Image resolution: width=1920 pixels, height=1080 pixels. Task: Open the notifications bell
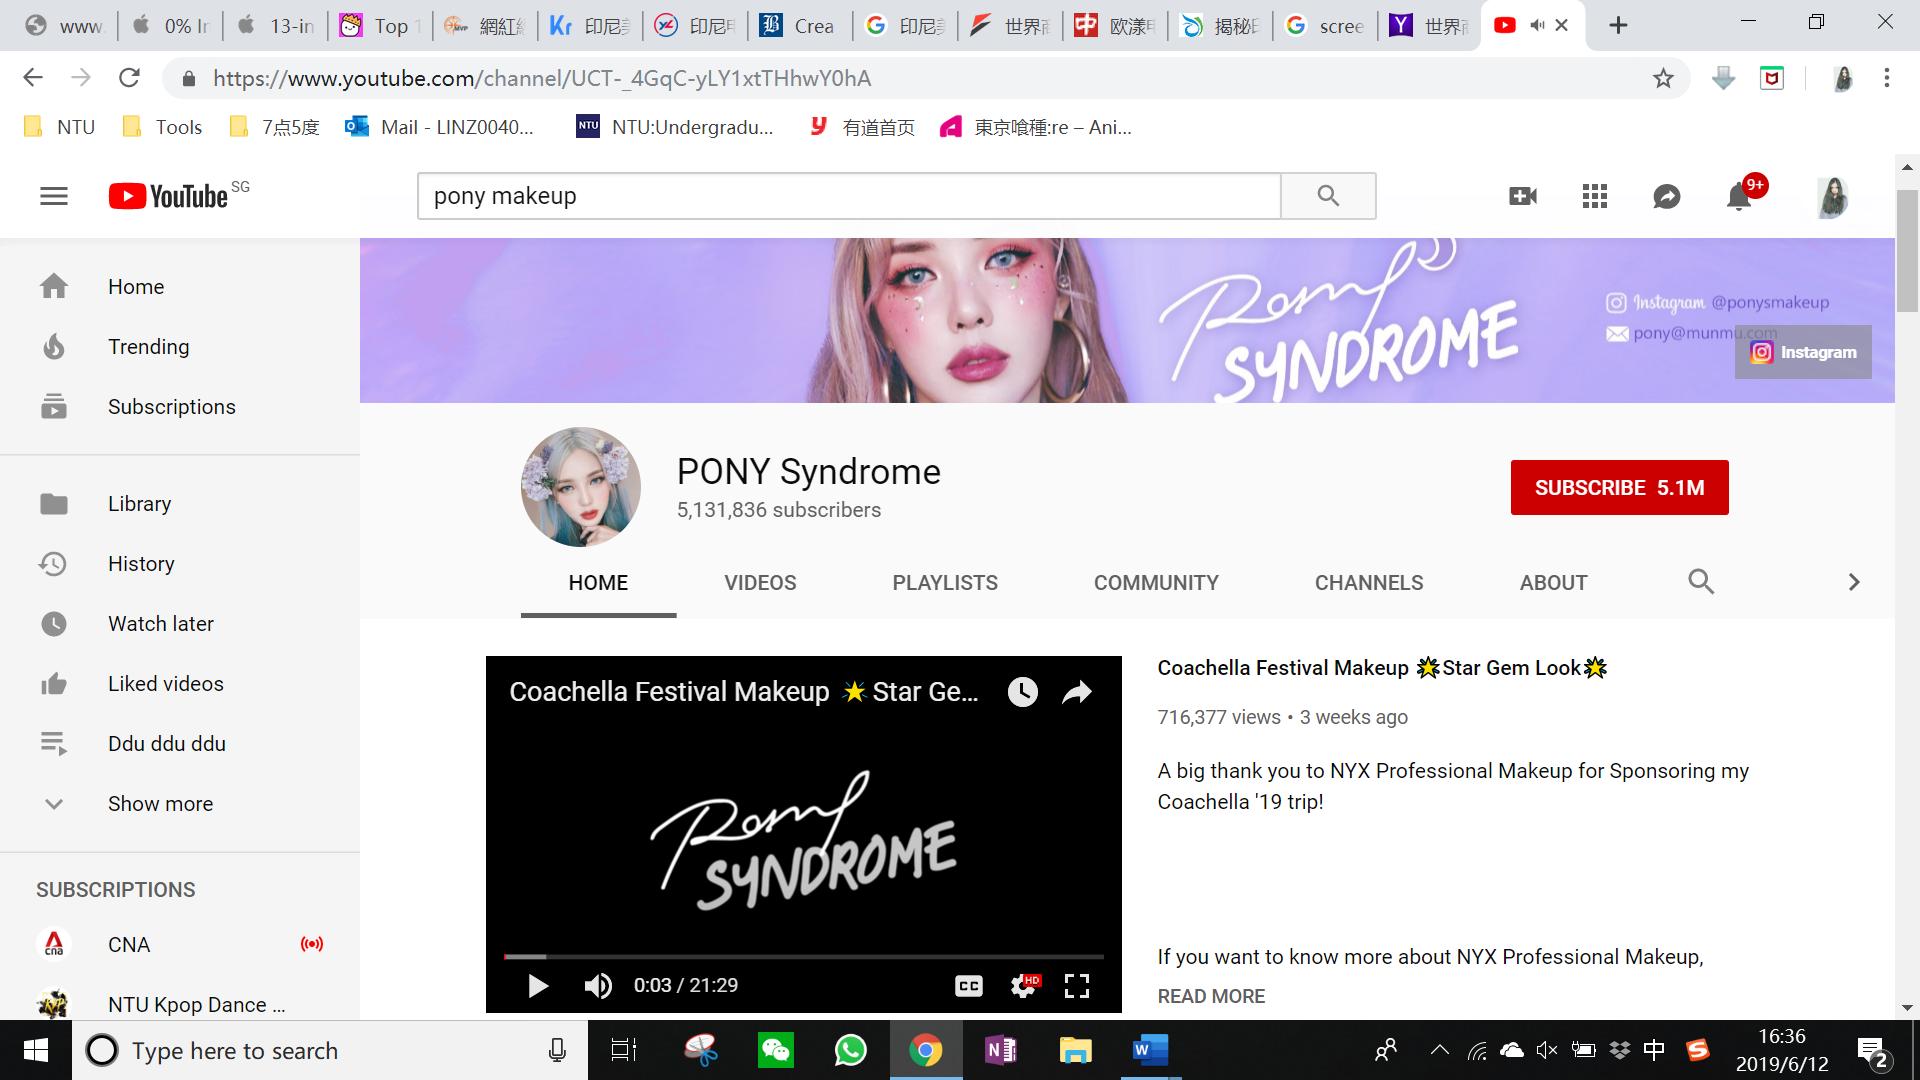[1739, 197]
